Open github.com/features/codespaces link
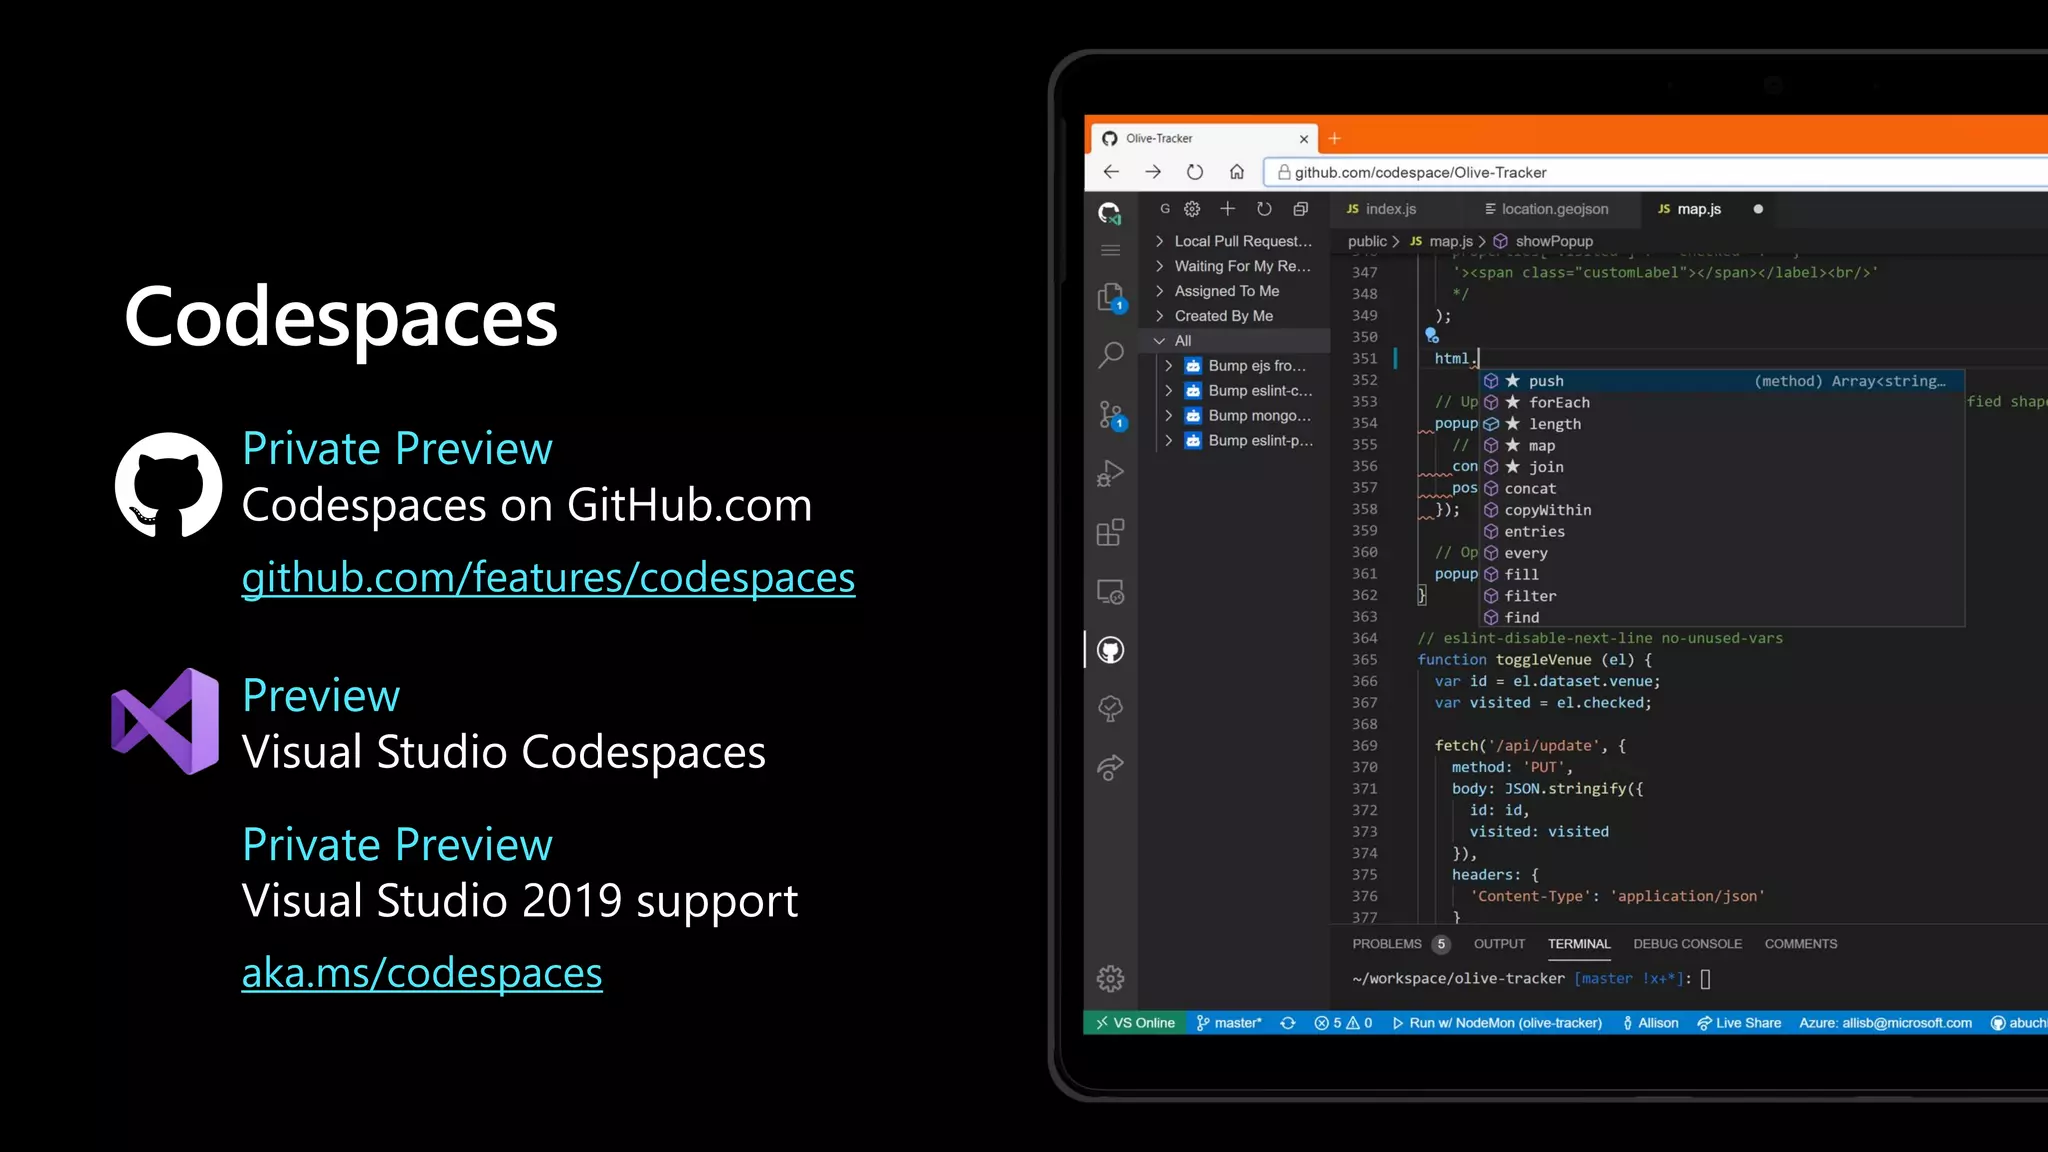2048x1152 pixels. [x=548, y=578]
